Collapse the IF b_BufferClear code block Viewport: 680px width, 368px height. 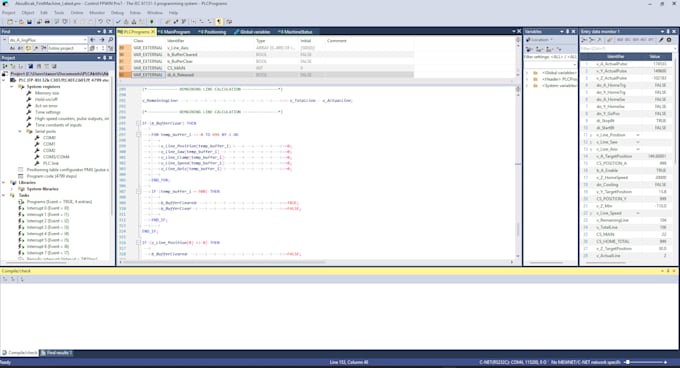138,124
